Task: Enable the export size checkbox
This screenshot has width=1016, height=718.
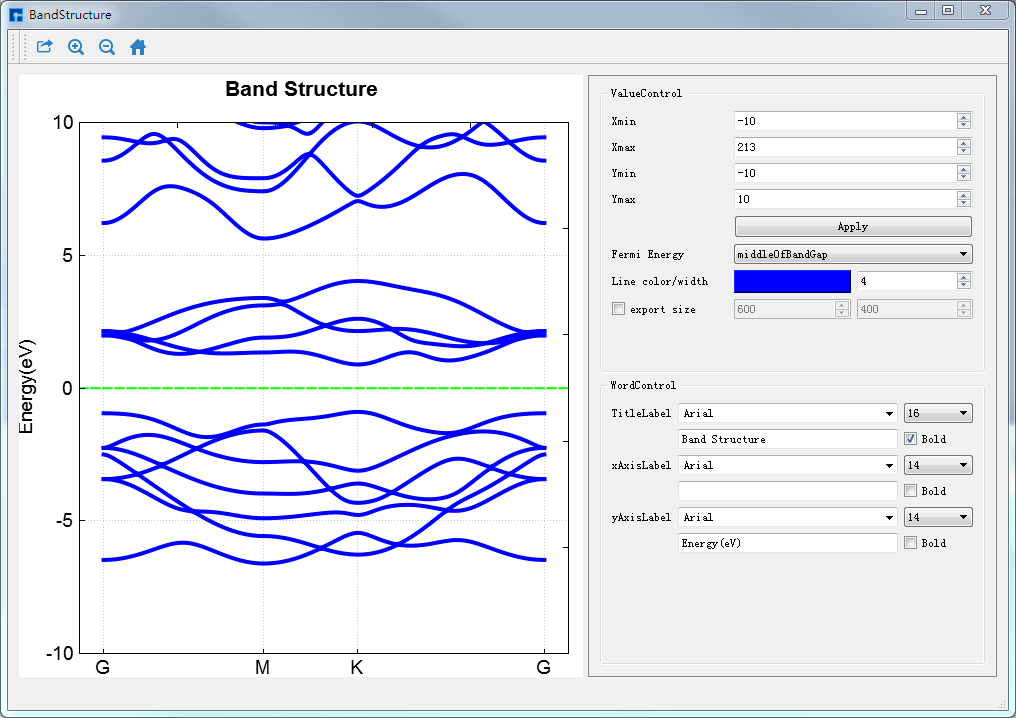Action: (618, 309)
